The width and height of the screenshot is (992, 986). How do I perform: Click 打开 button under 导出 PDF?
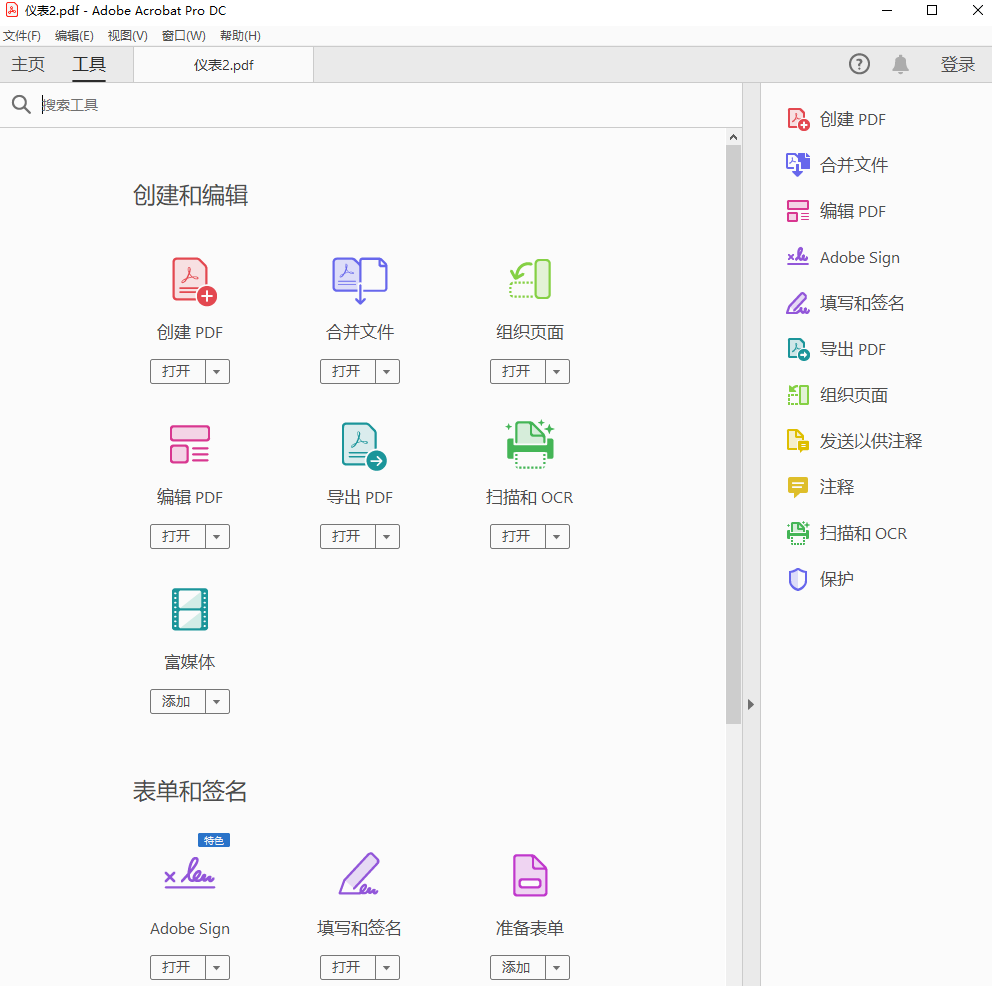click(x=348, y=536)
